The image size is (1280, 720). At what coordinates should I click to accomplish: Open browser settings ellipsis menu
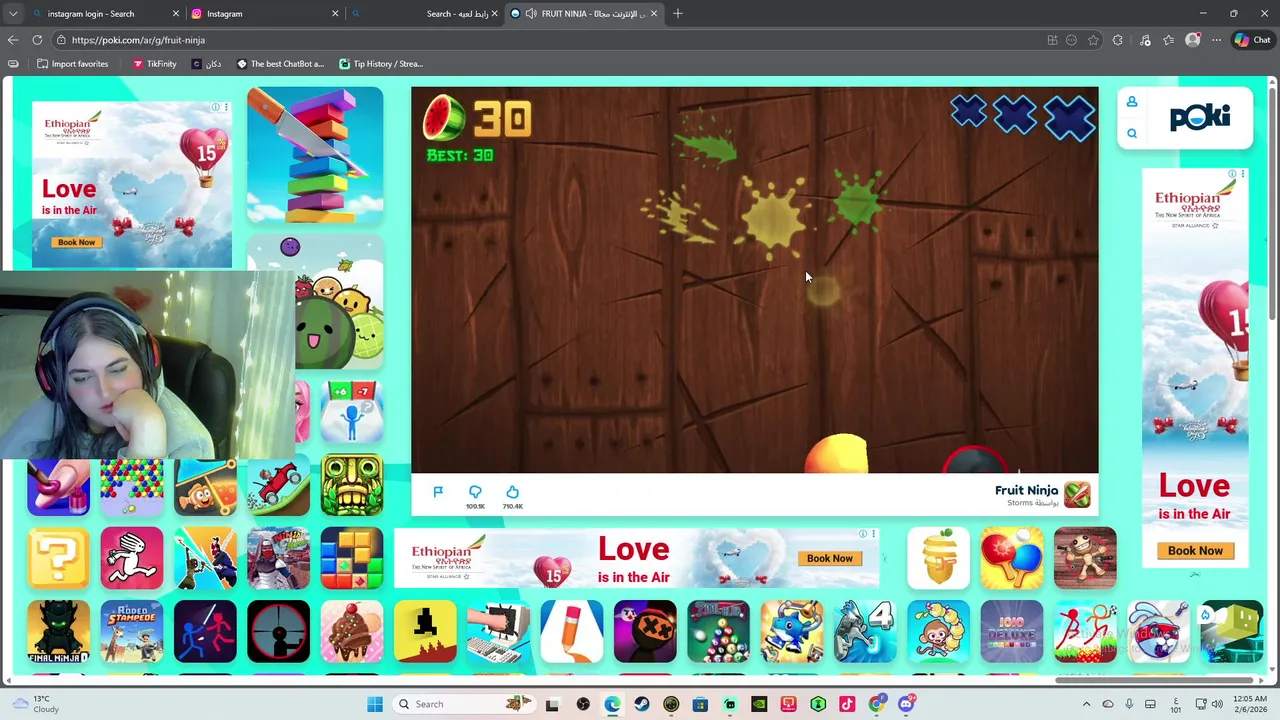pyautogui.click(x=1216, y=40)
